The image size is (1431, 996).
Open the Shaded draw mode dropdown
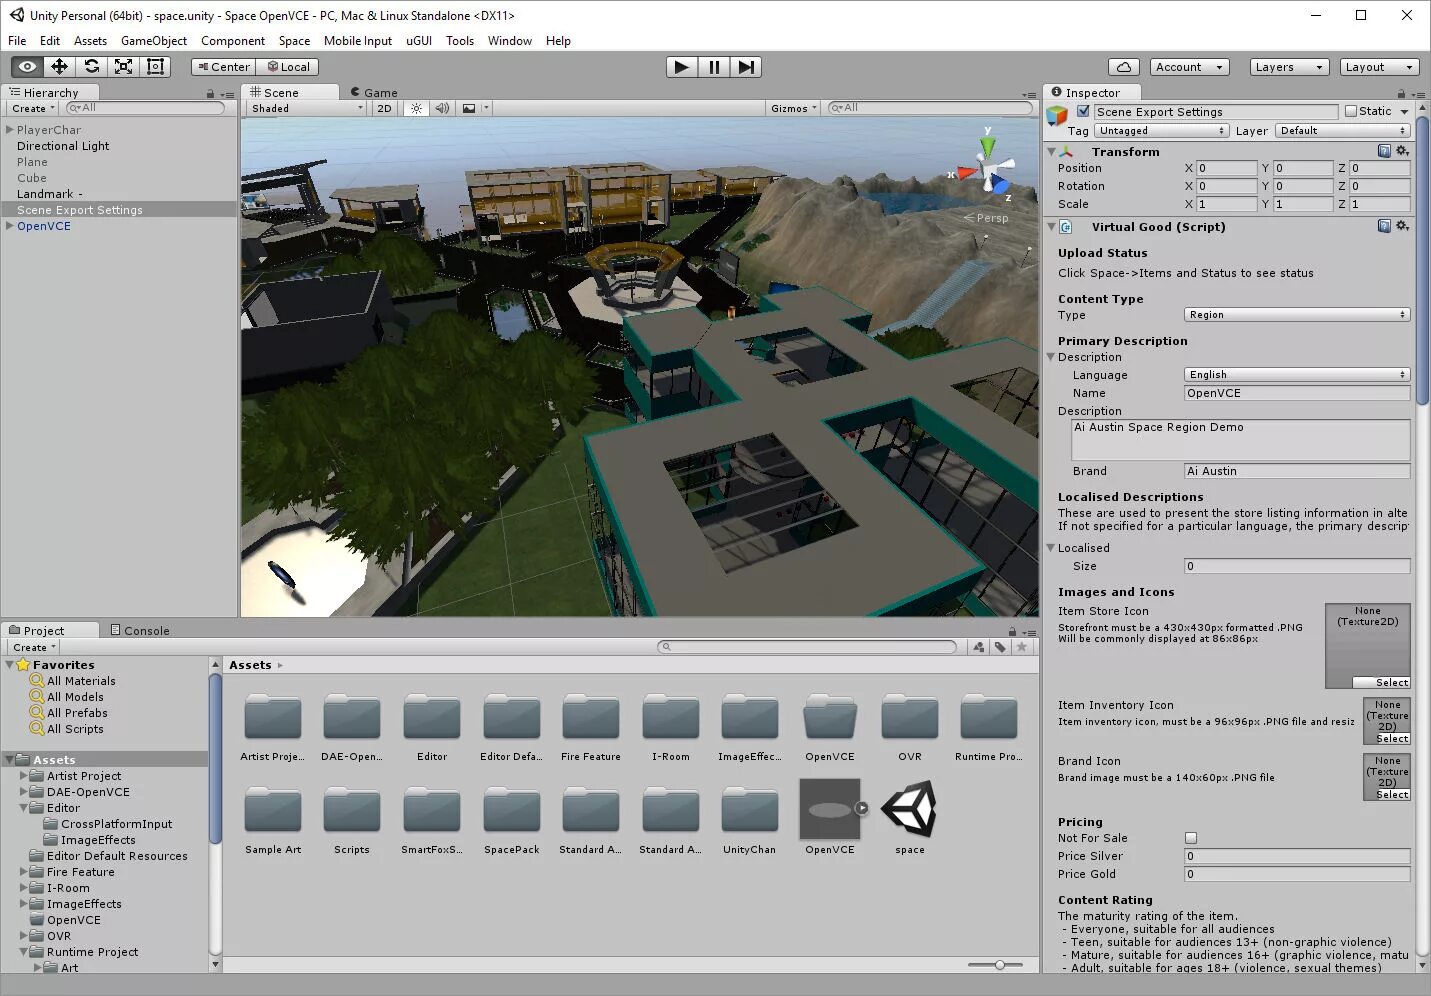307,108
